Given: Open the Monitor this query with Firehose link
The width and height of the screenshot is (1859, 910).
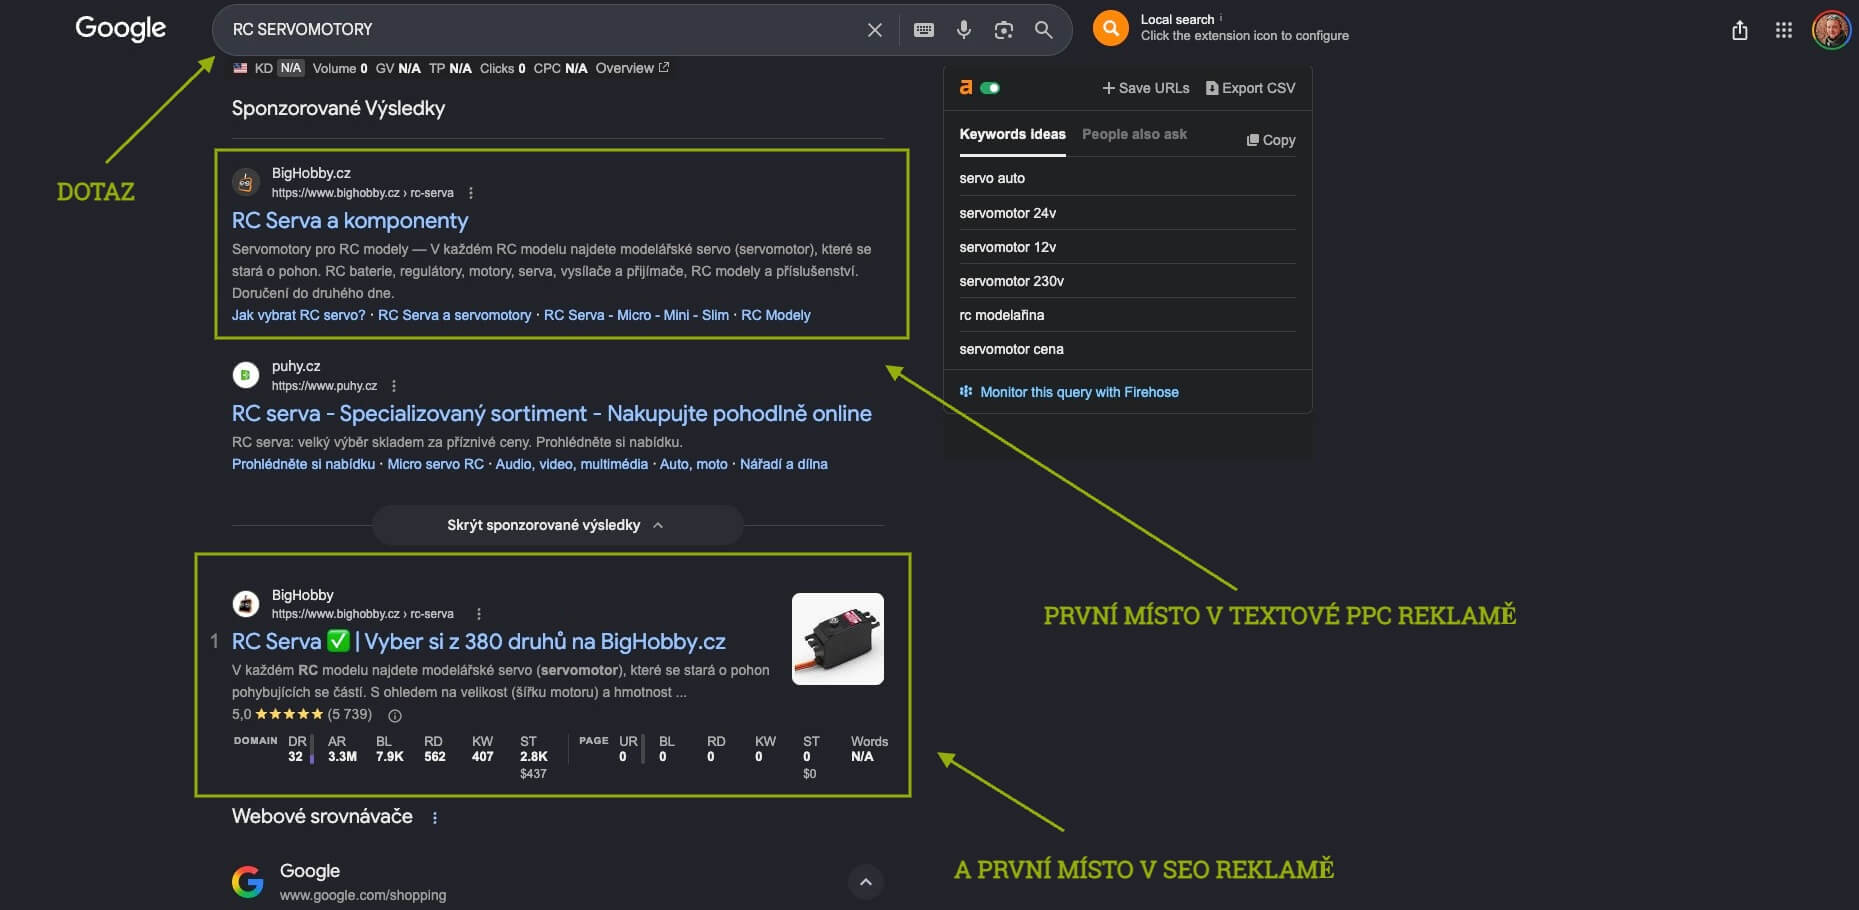Looking at the screenshot, I should [1079, 392].
